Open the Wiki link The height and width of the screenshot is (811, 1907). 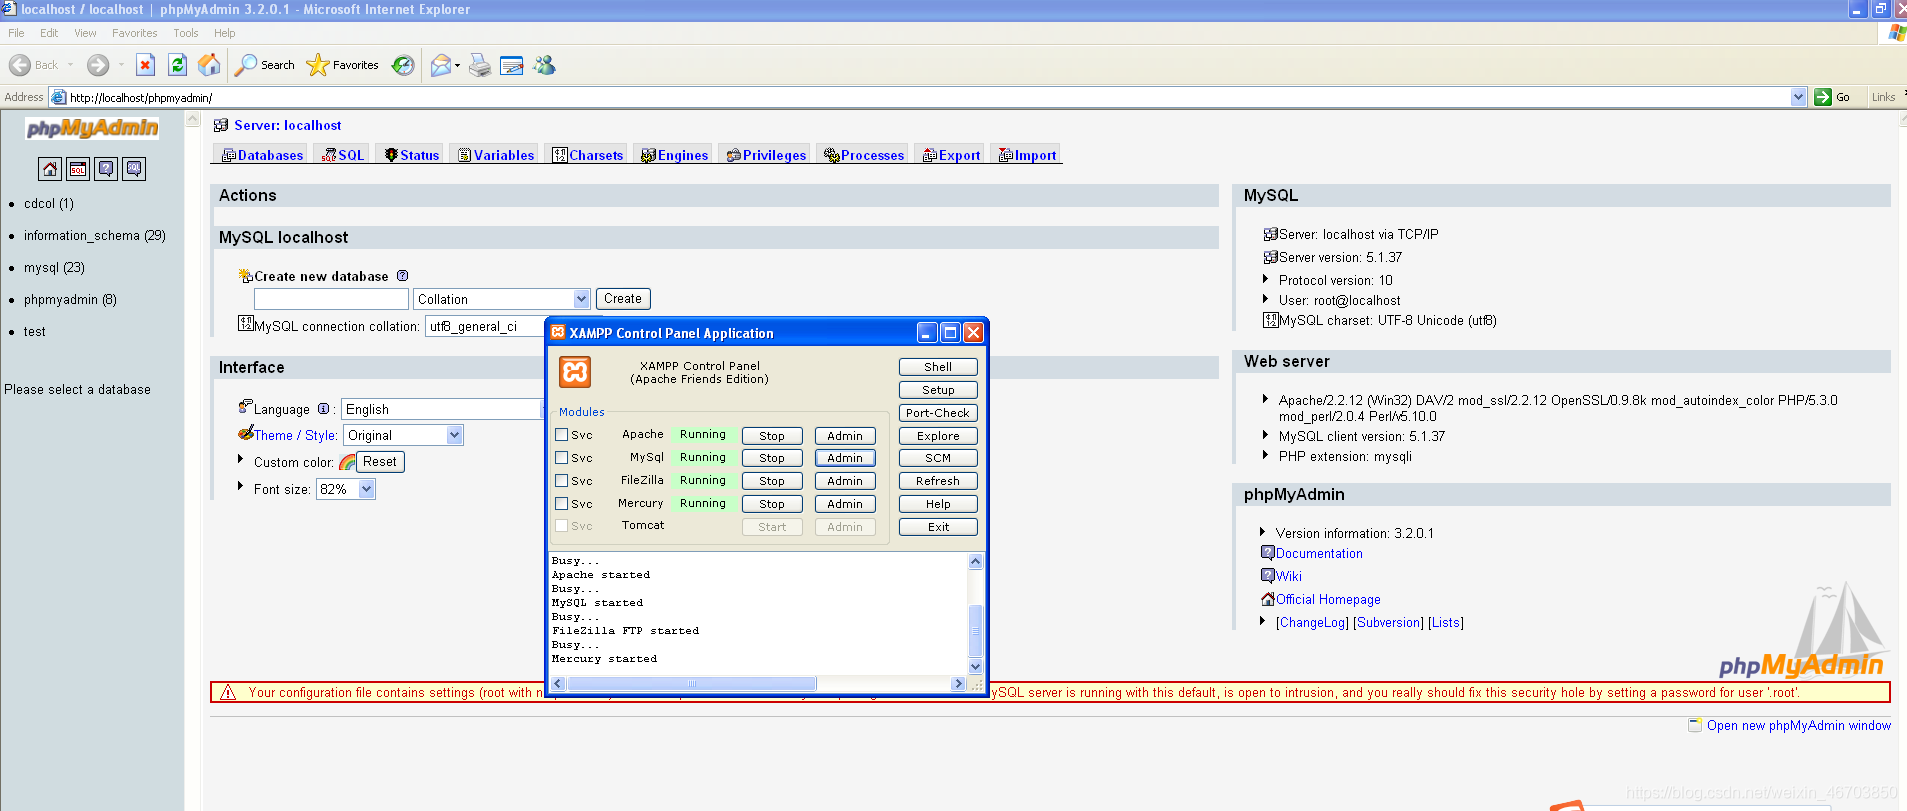pyautogui.click(x=1289, y=576)
